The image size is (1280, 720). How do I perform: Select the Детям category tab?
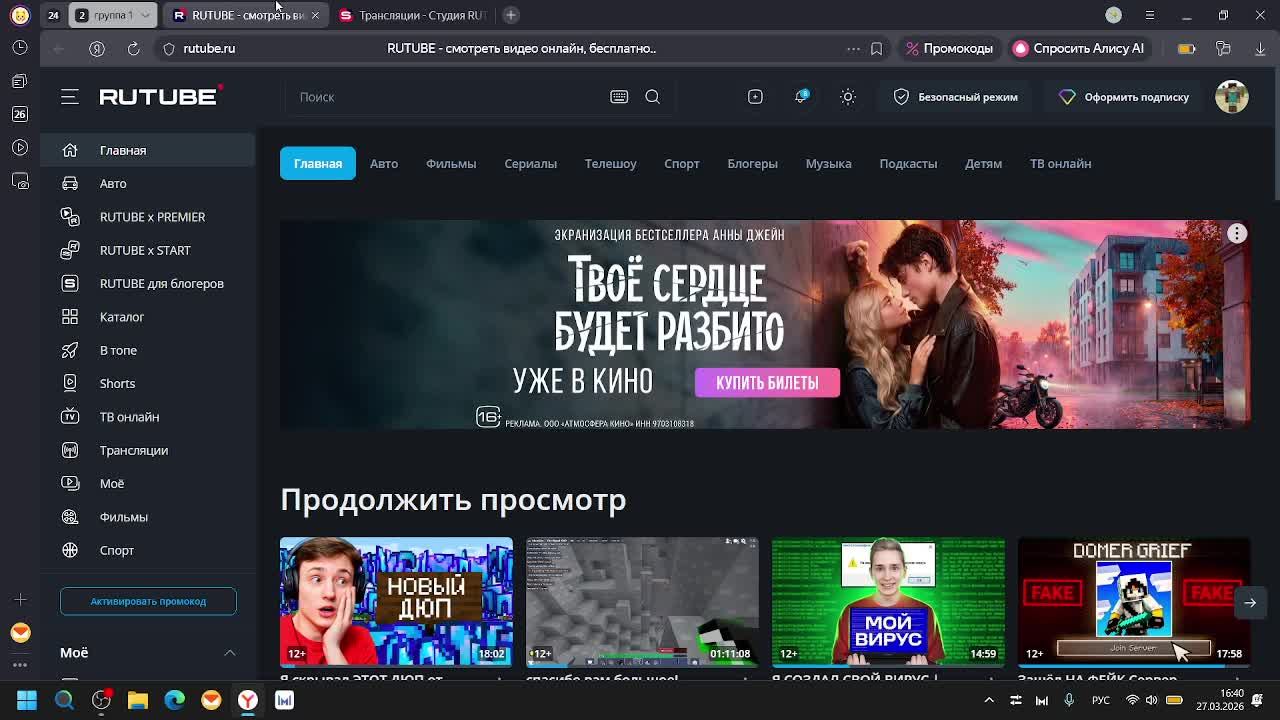point(983,163)
